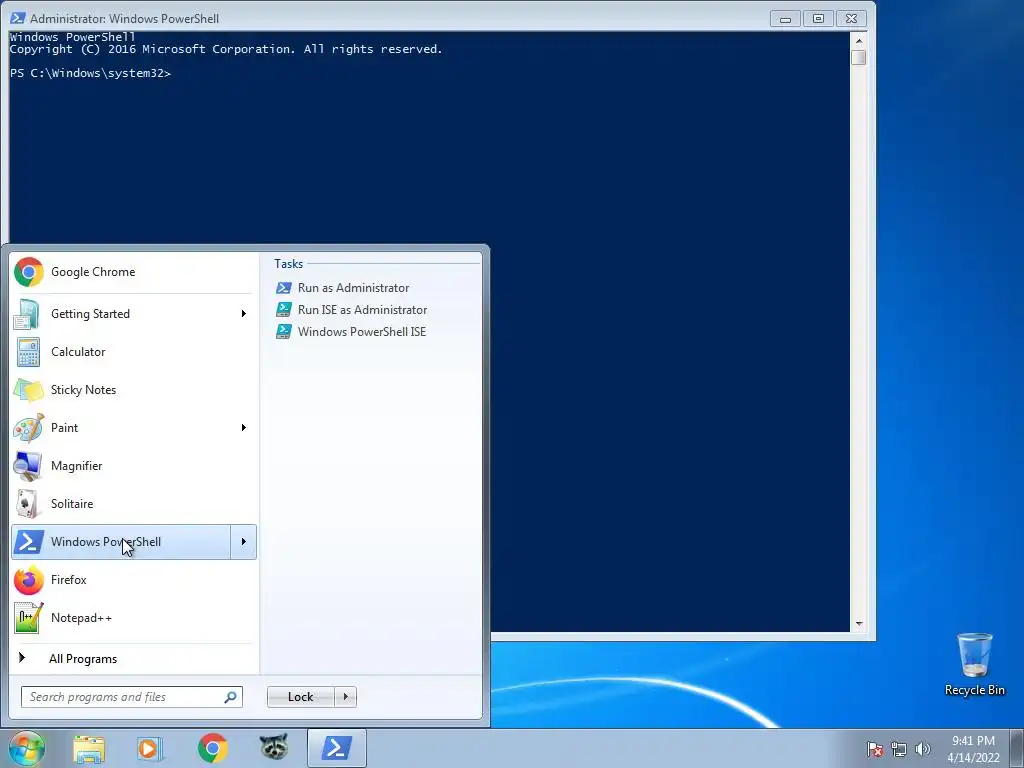Start Solitaire from the Start menu
This screenshot has height=768, width=1024.
pyautogui.click(x=133, y=504)
